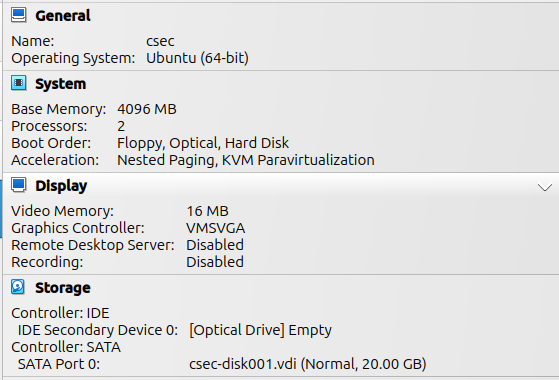Click the Storage disk icon
Screen dimensions: 559x380
[17, 287]
